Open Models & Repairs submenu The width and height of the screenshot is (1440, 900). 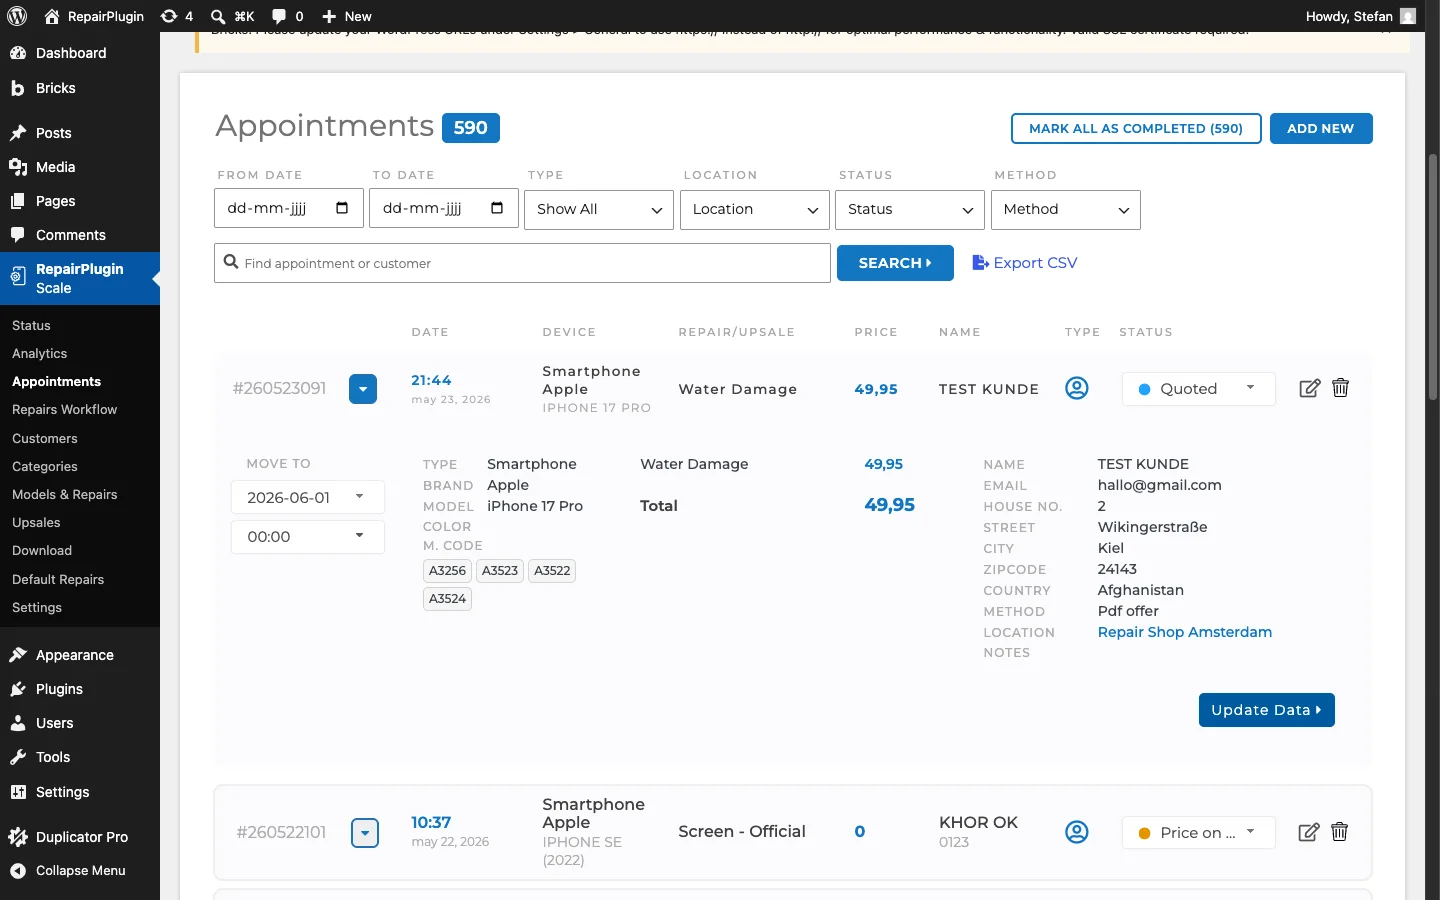coord(65,495)
